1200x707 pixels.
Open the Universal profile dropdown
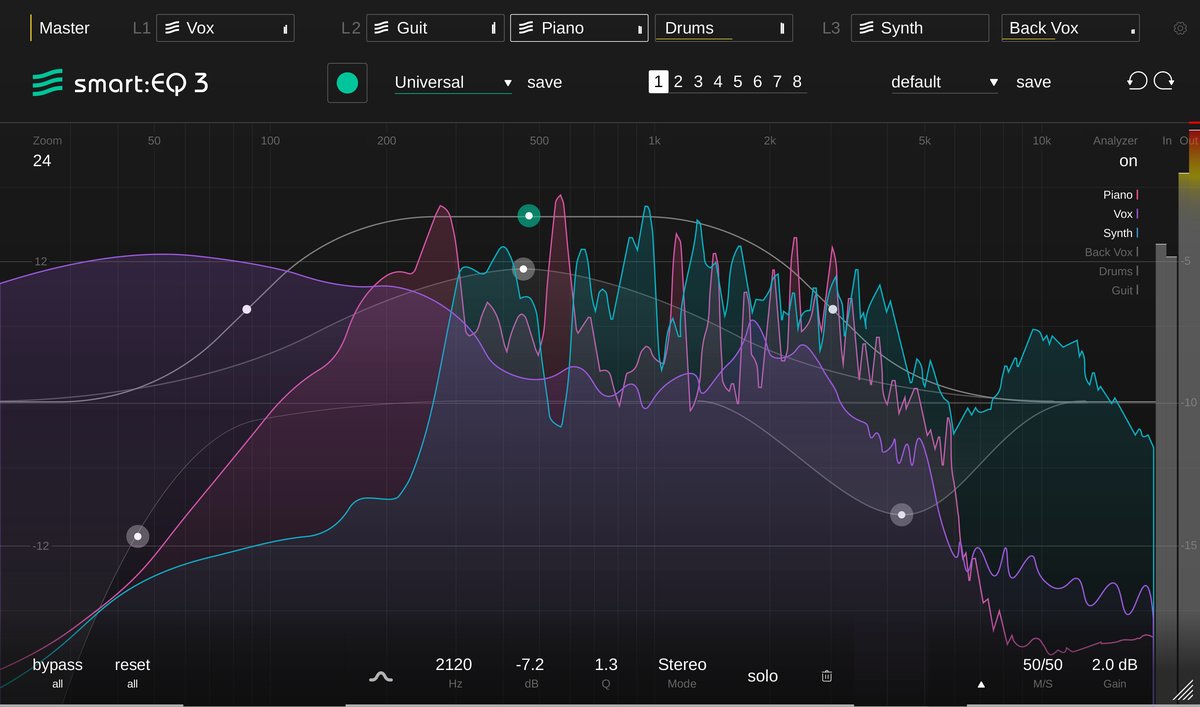pyautogui.click(x=453, y=82)
